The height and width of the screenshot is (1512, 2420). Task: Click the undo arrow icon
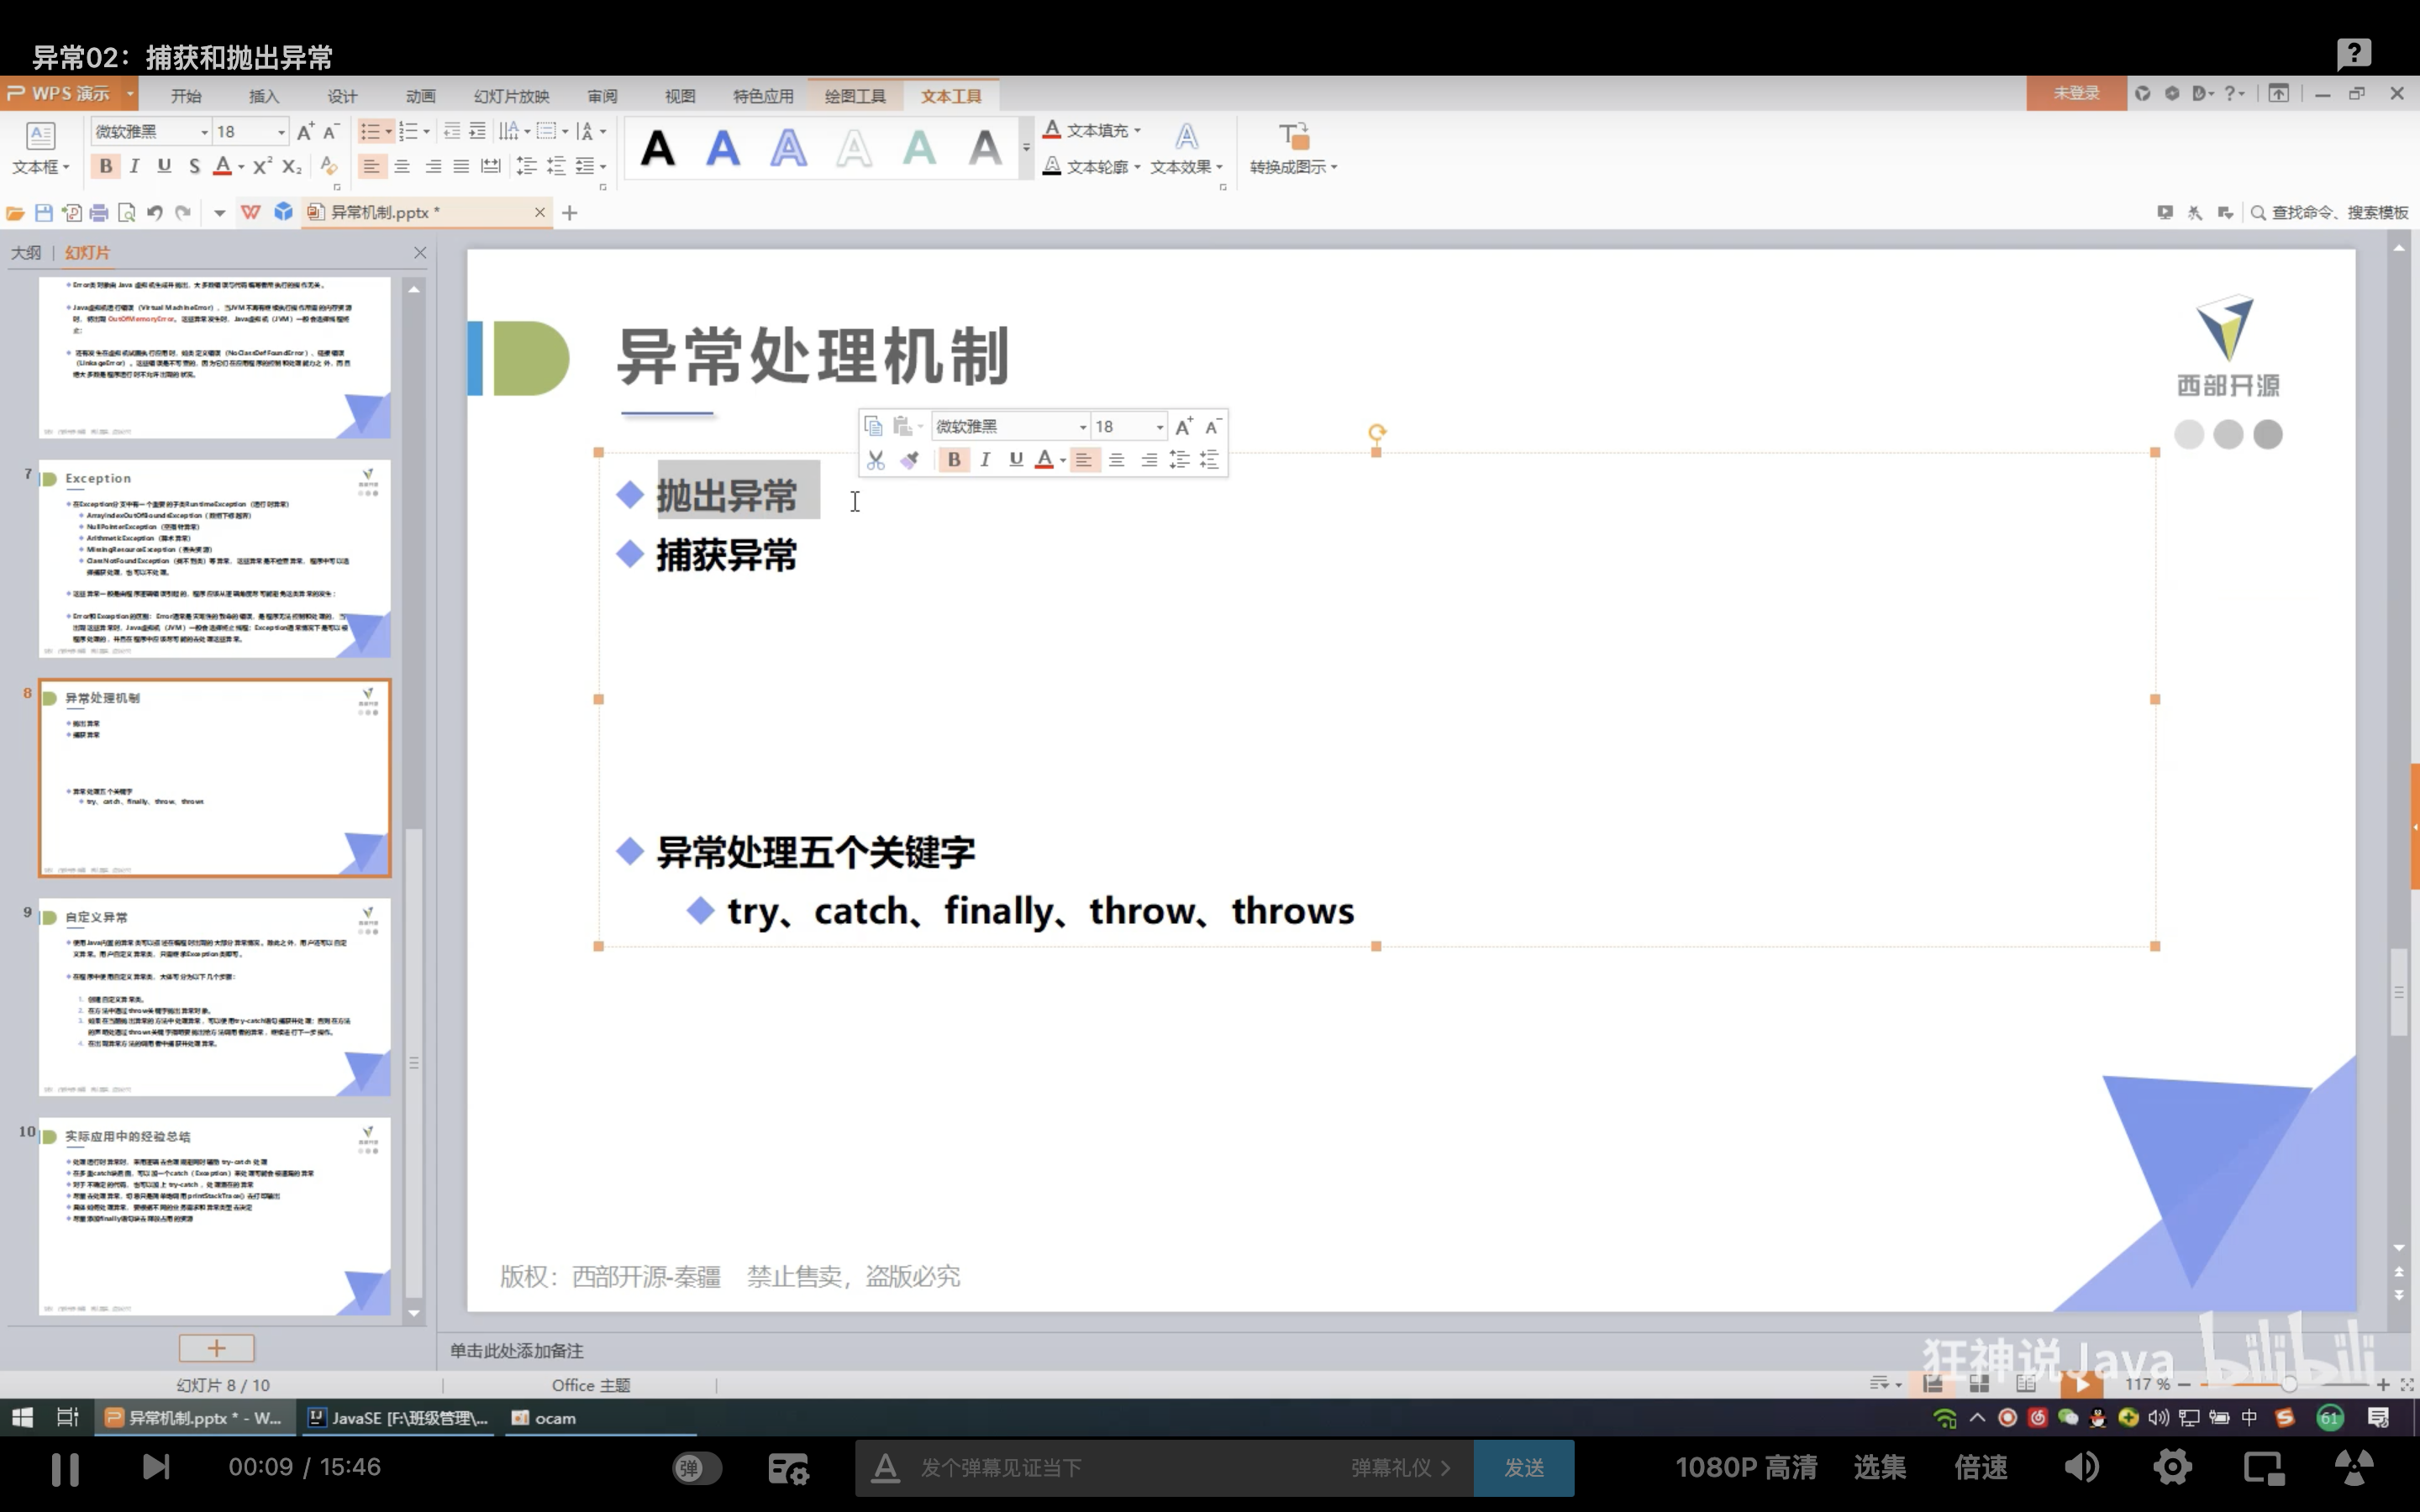(x=154, y=212)
